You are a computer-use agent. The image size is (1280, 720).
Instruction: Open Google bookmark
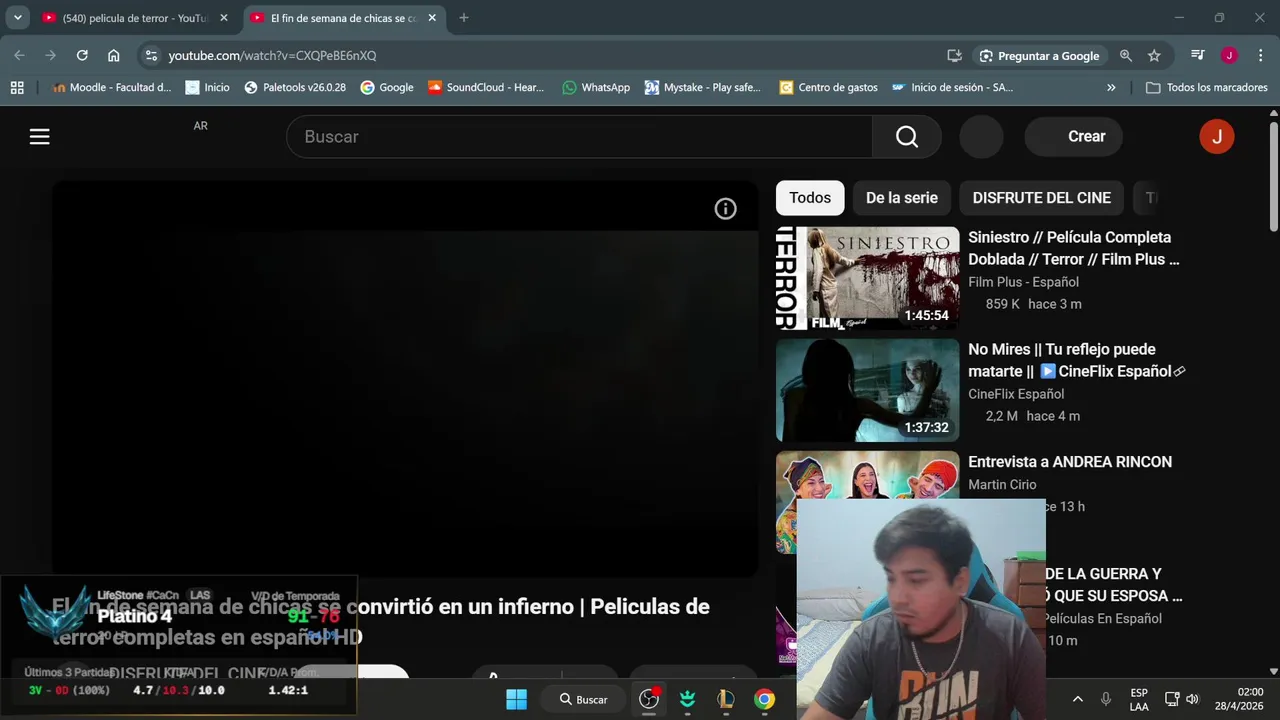point(387,88)
